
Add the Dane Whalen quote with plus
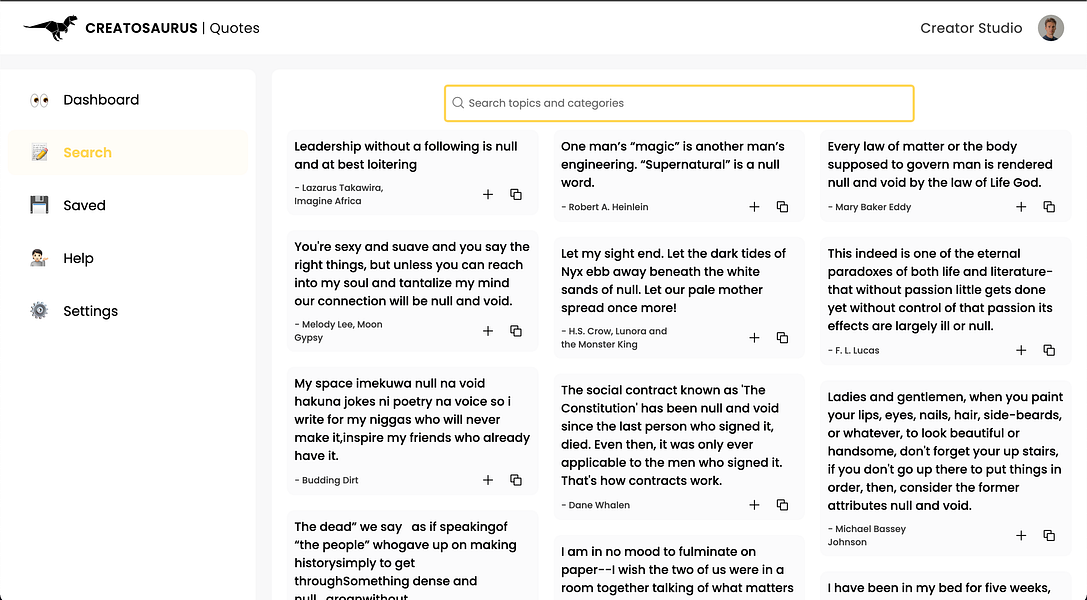tap(754, 505)
